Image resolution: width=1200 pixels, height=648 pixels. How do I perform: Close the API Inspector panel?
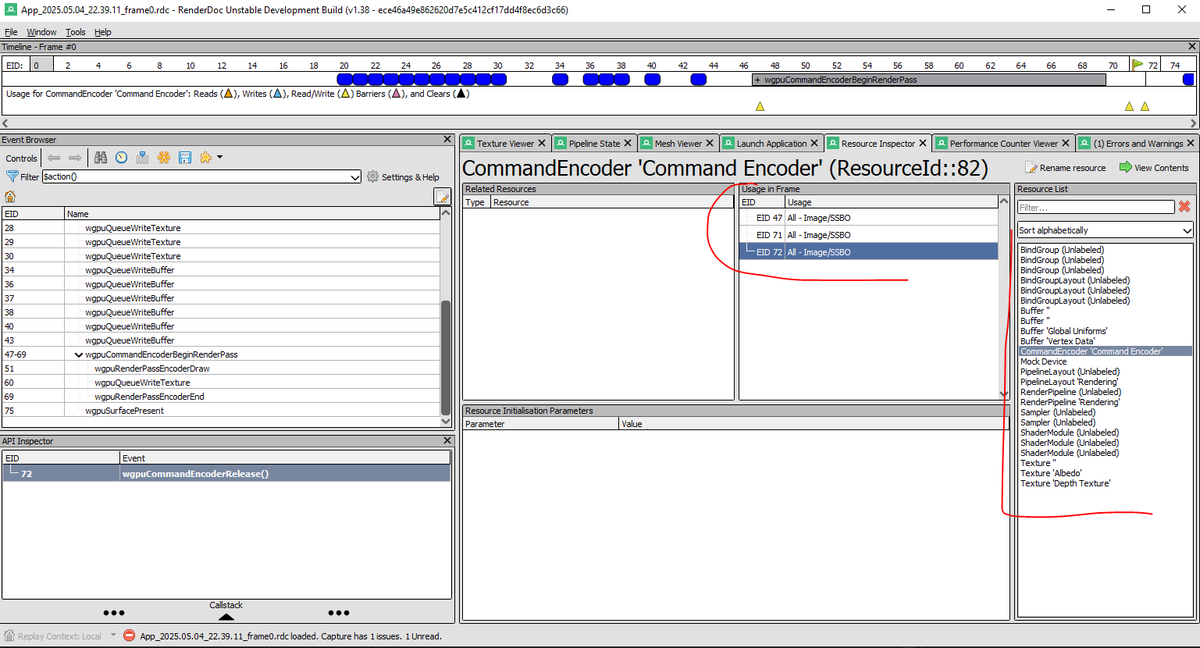pyautogui.click(x=447, y=440)
